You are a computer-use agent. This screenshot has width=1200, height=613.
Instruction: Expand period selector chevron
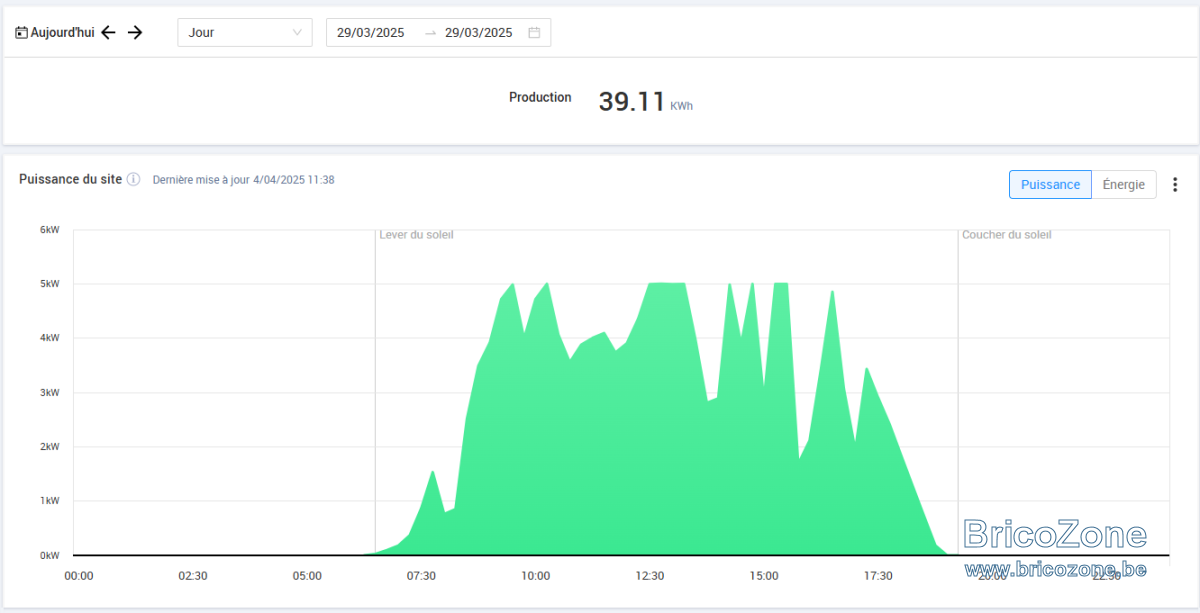pyautogui.click(x=297, y=32)
